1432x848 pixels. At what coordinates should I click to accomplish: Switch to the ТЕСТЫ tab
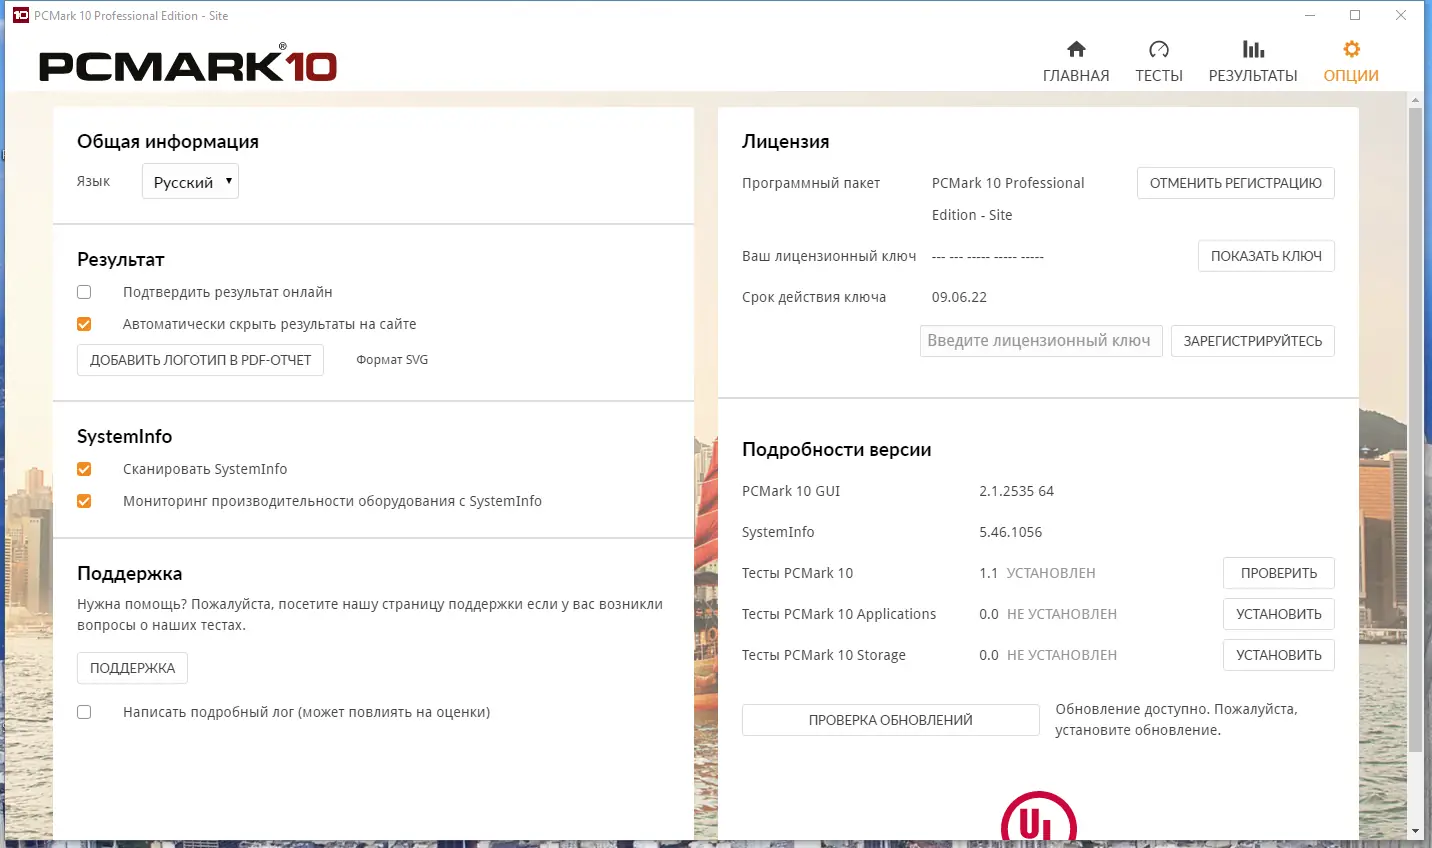pos(1159,76)
